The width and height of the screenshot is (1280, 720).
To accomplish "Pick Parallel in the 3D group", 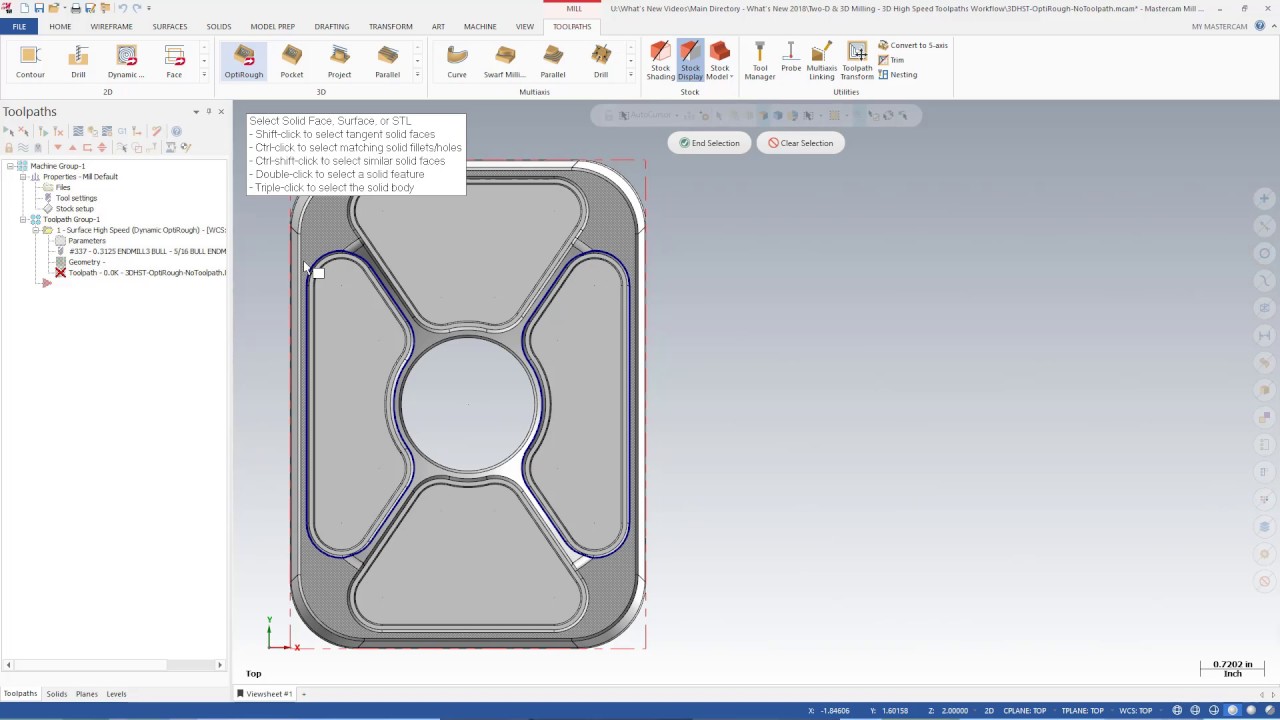I will pos(387,61).
